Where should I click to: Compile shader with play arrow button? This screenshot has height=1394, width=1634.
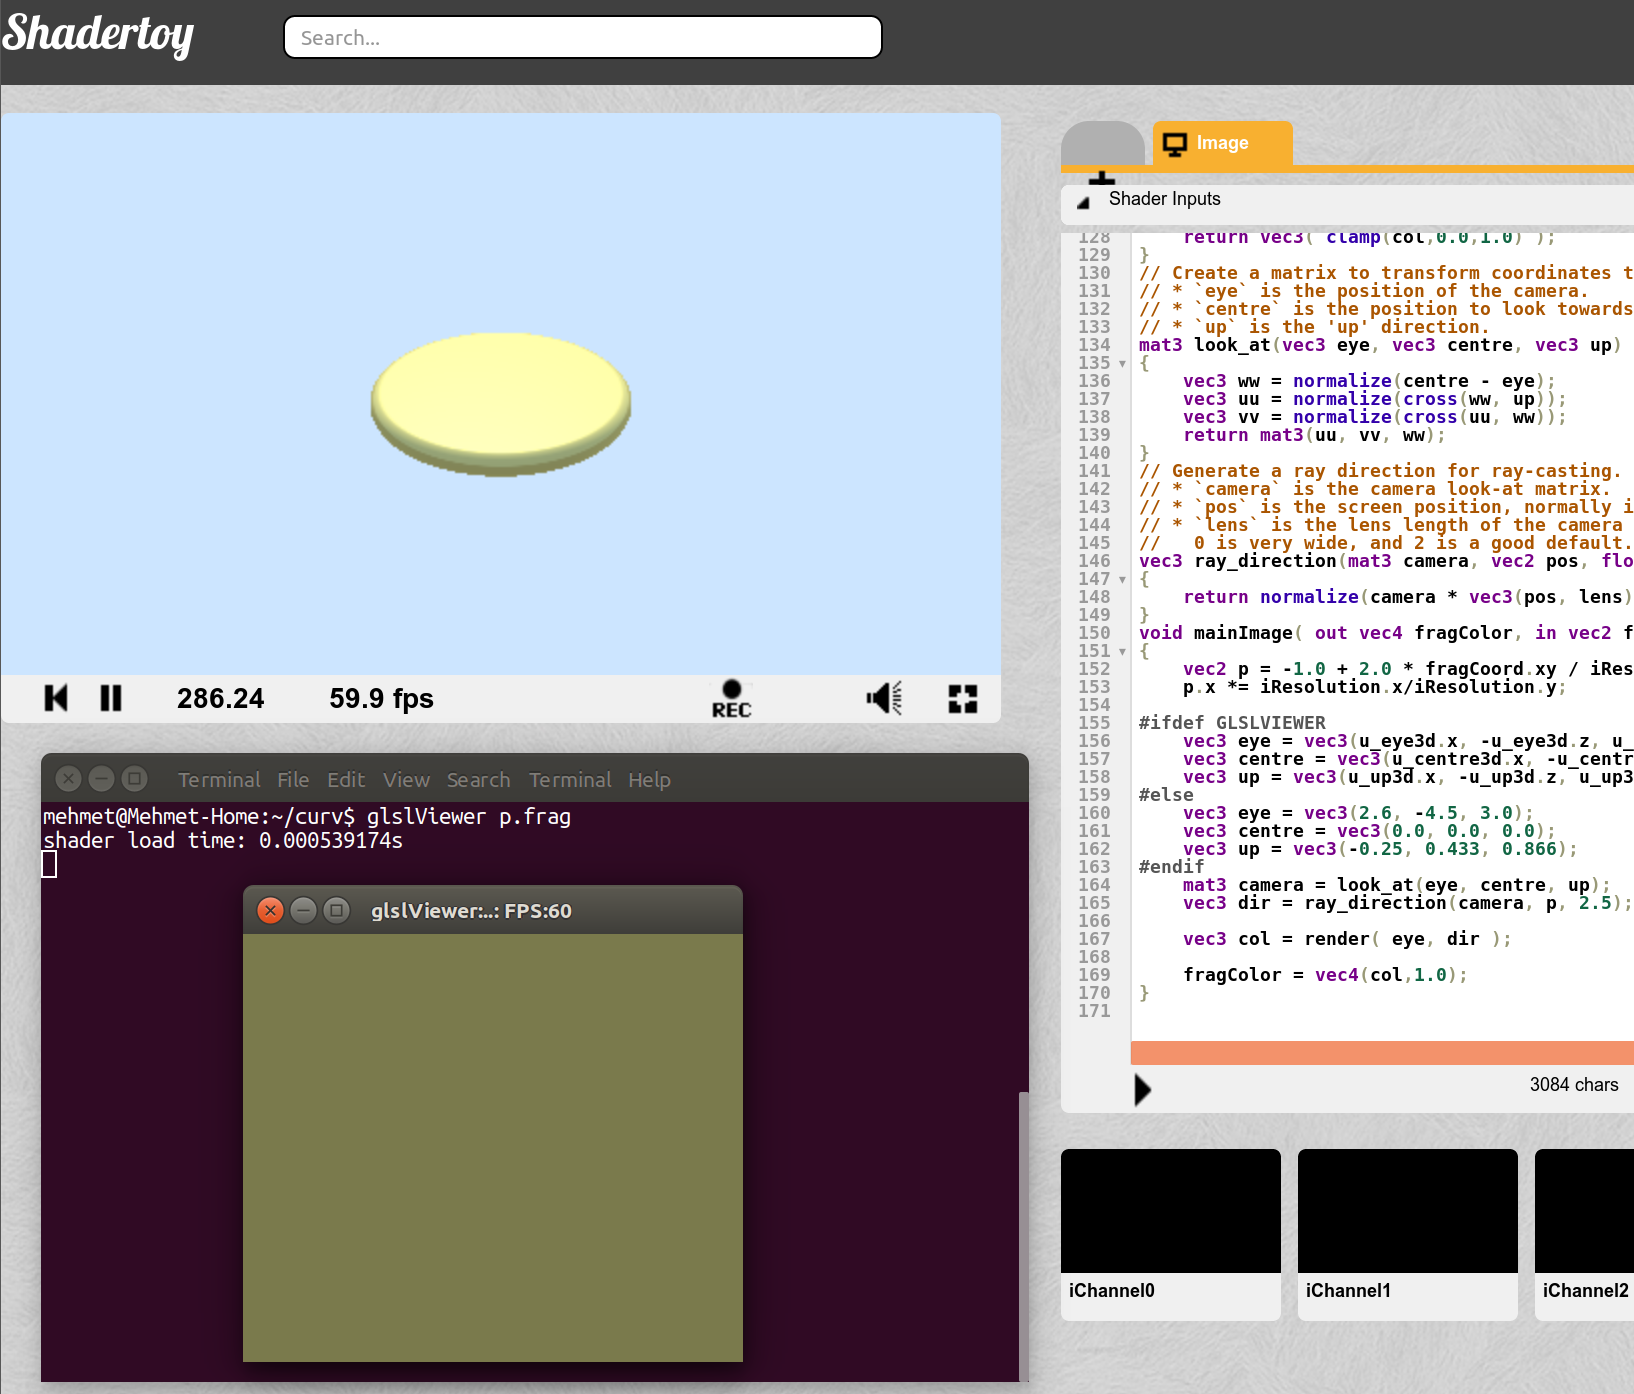click(x=1143, y=1089)
